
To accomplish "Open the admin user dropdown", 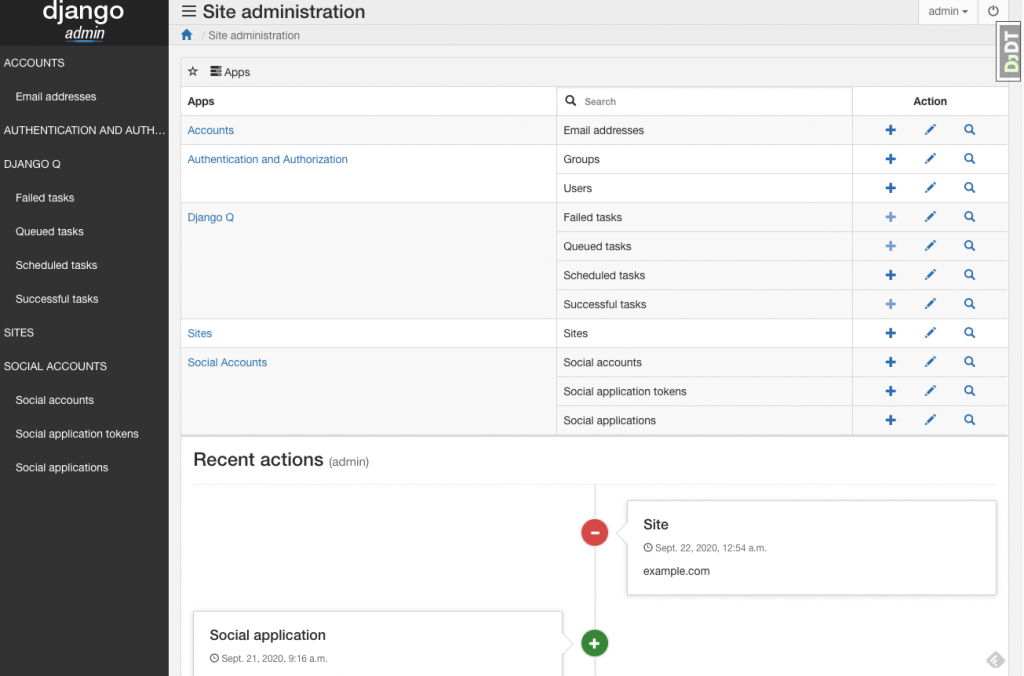I will (948, 11).
